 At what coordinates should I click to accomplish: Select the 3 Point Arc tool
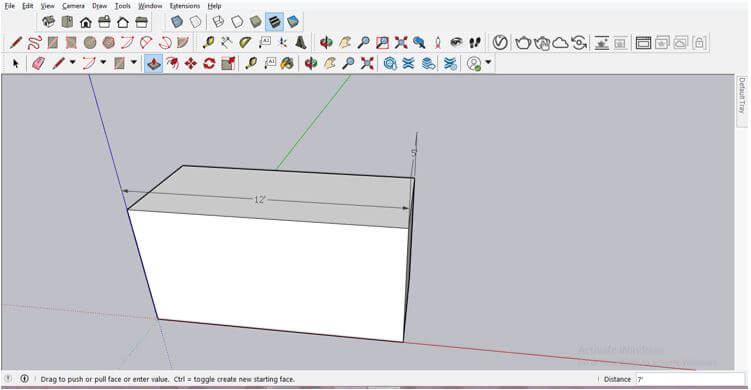click(x=165, y=43)
